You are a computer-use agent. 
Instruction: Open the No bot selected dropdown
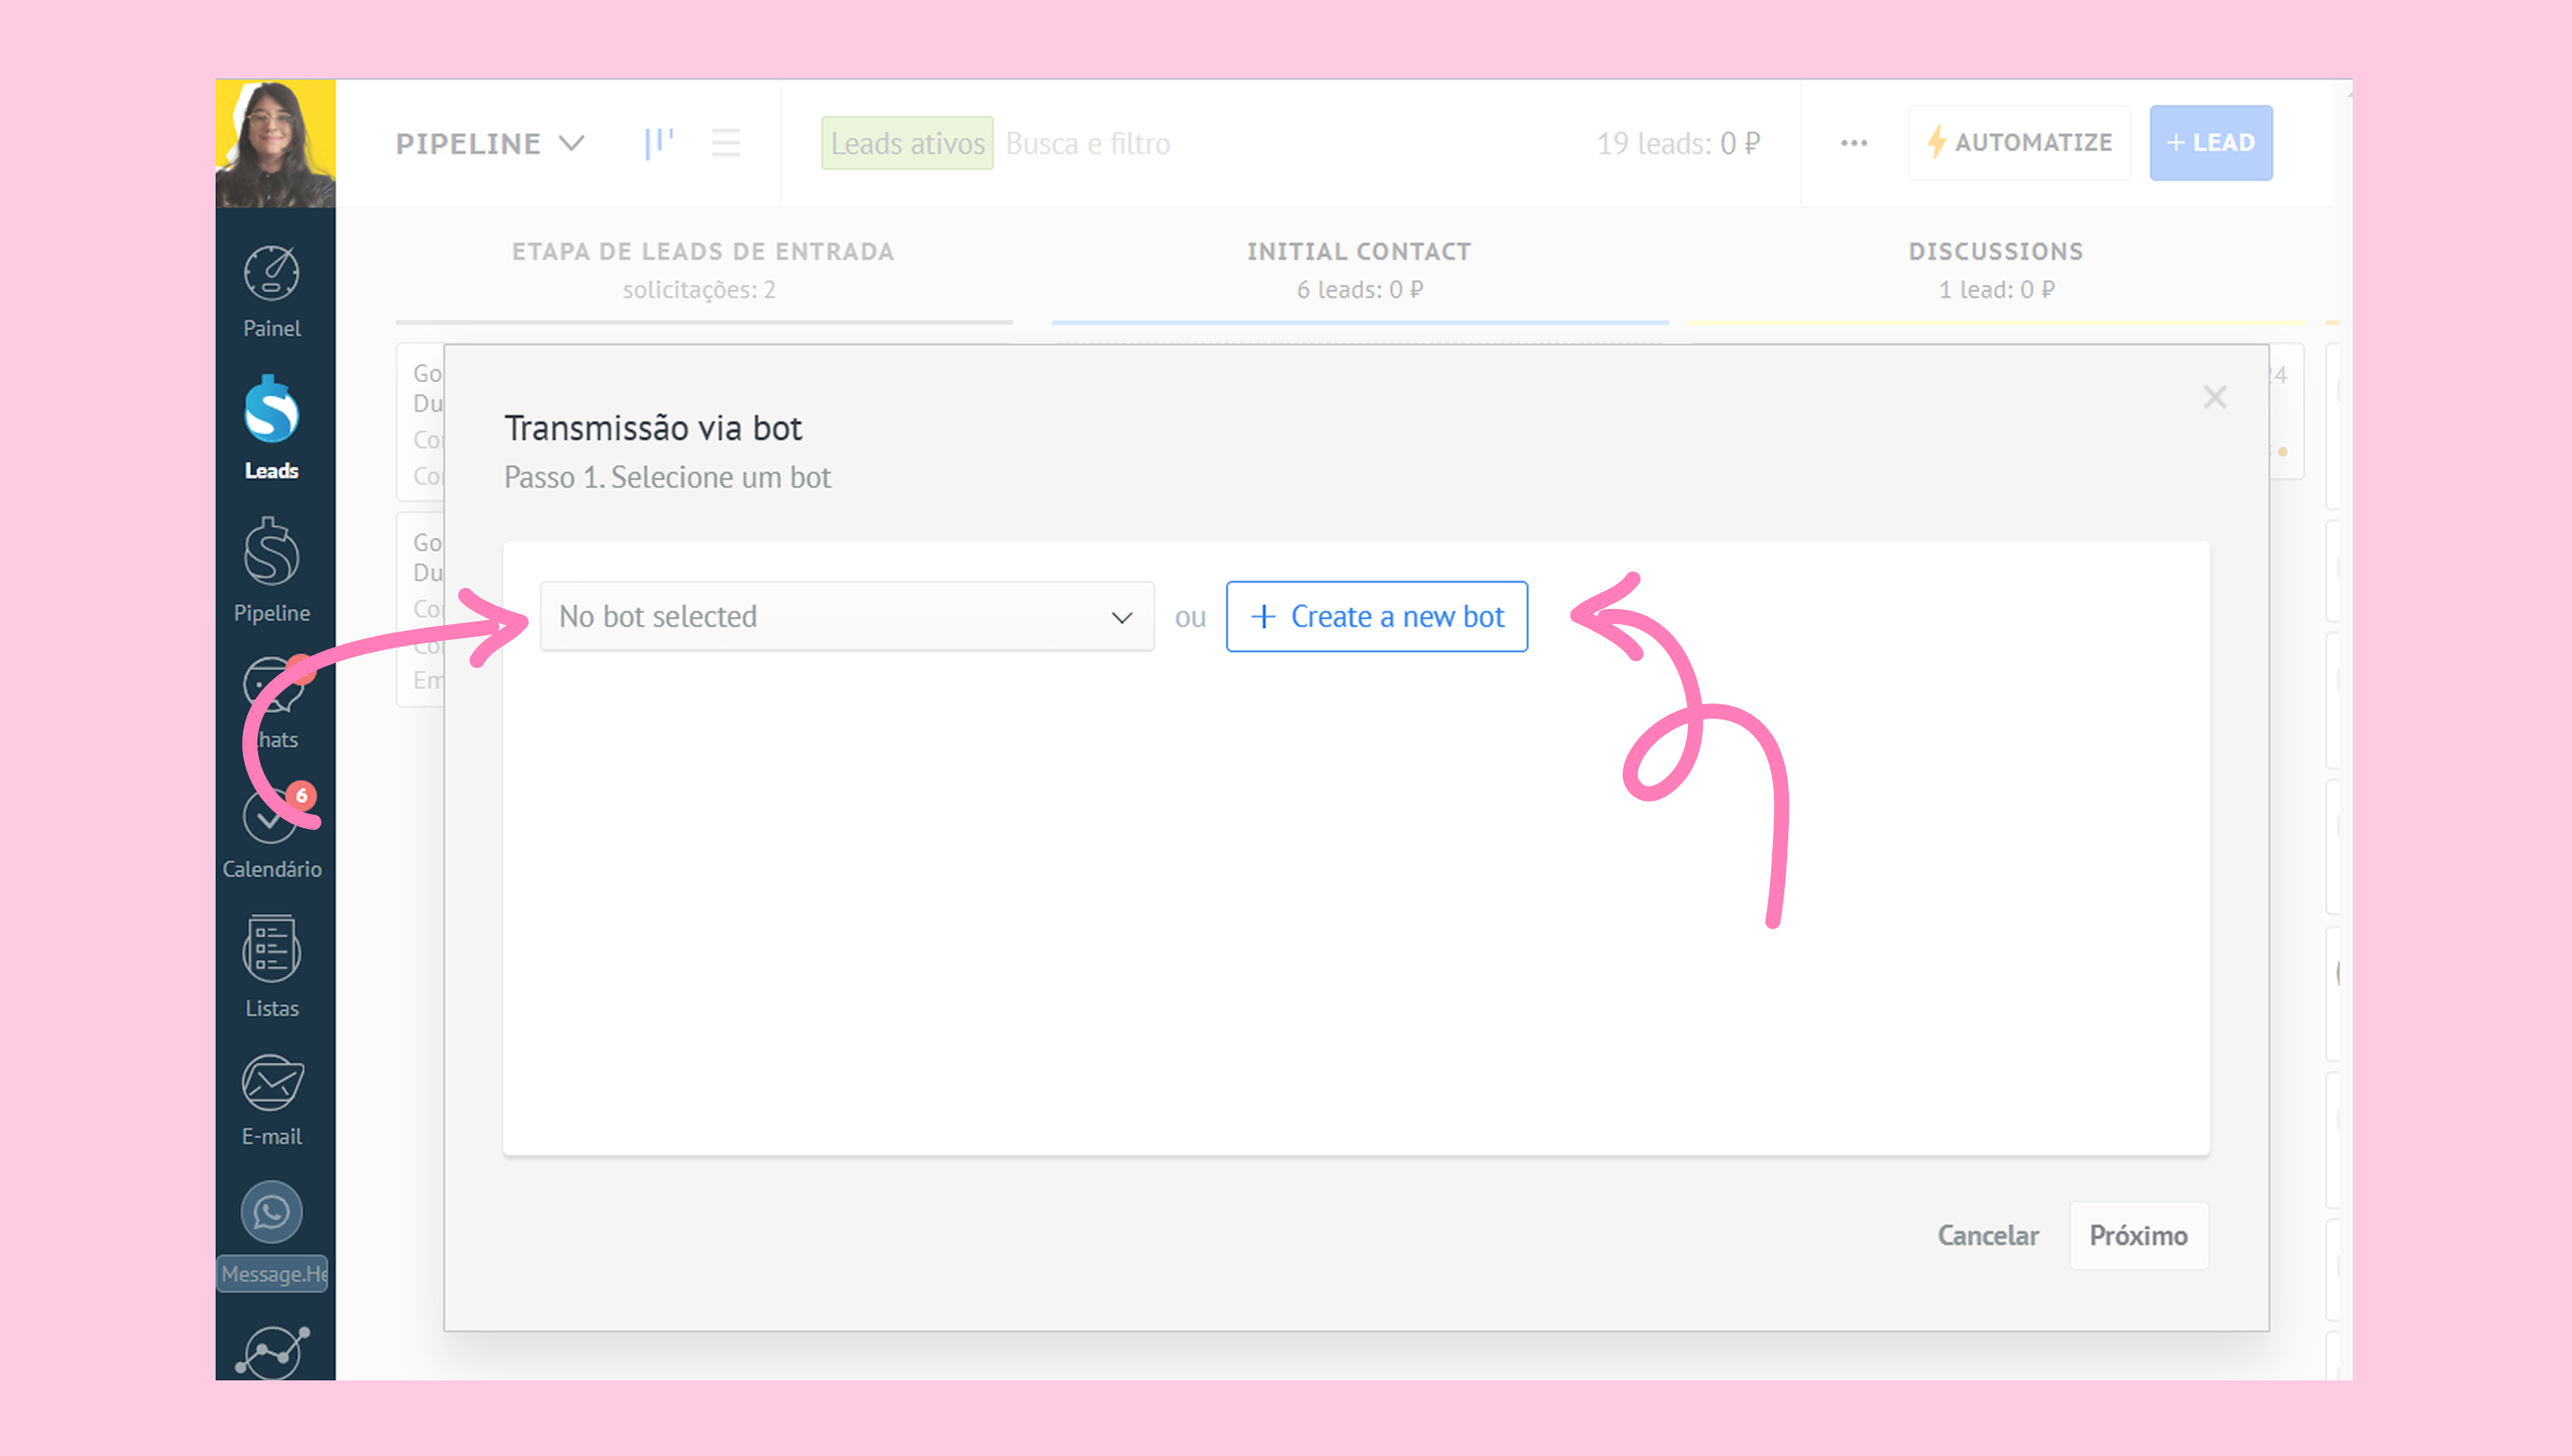(847, 616)
